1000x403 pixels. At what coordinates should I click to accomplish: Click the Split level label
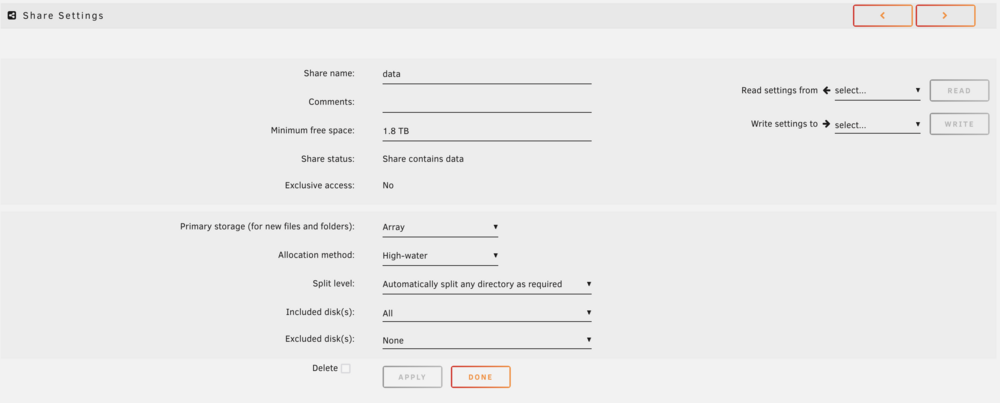[332, 284]
